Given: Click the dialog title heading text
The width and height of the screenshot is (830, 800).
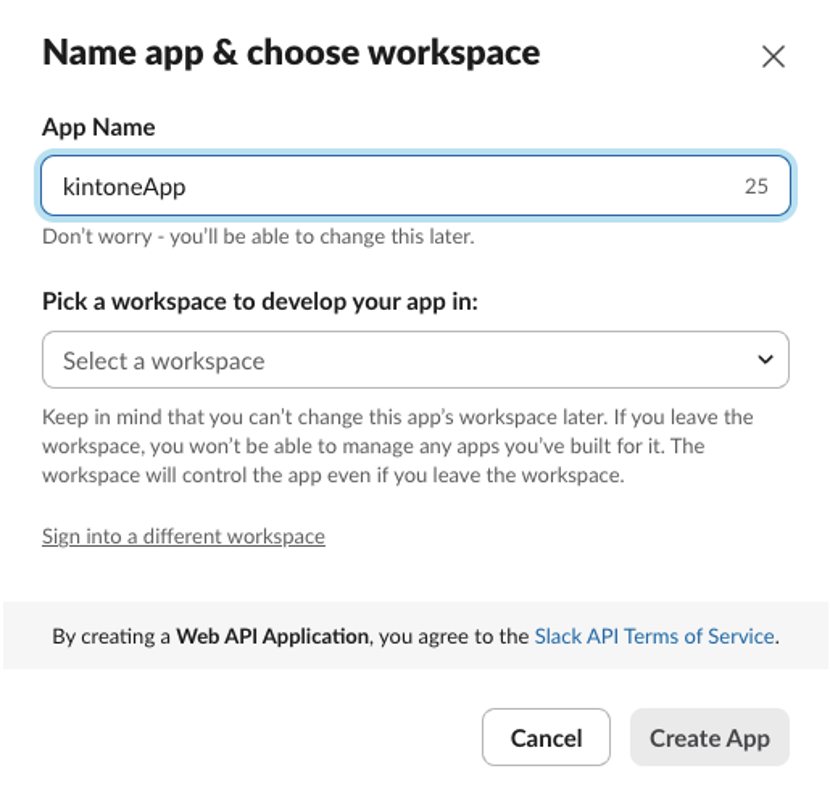Looking at the screenshot, I should pos(291,53).
